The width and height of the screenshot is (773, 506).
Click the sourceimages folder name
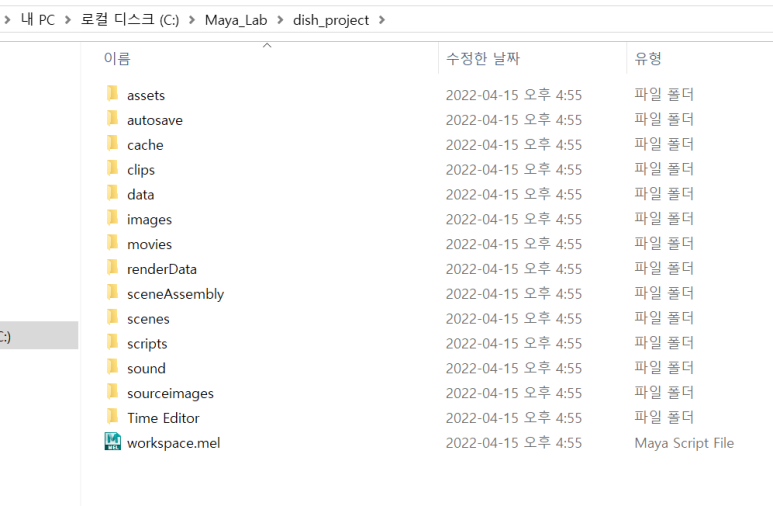click(170, 394)
